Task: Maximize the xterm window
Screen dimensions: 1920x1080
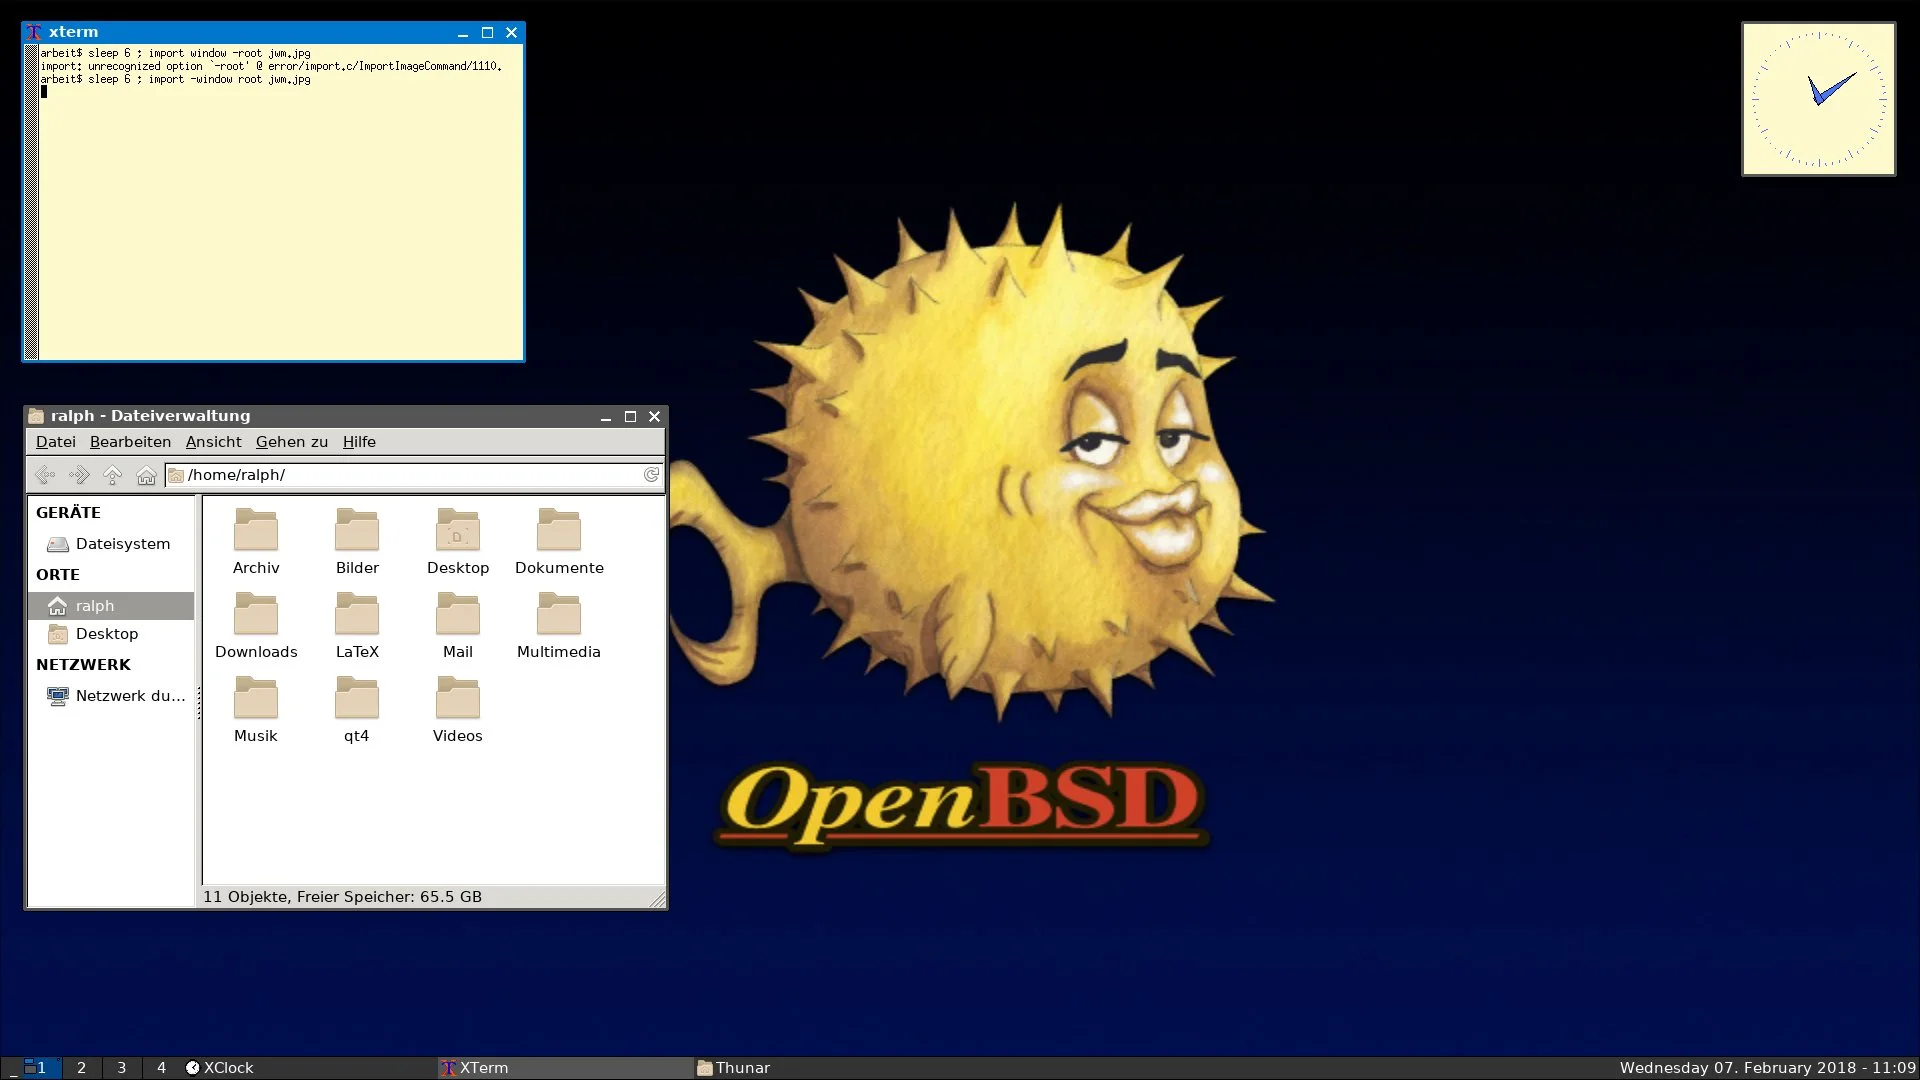Action: (487, 32)
